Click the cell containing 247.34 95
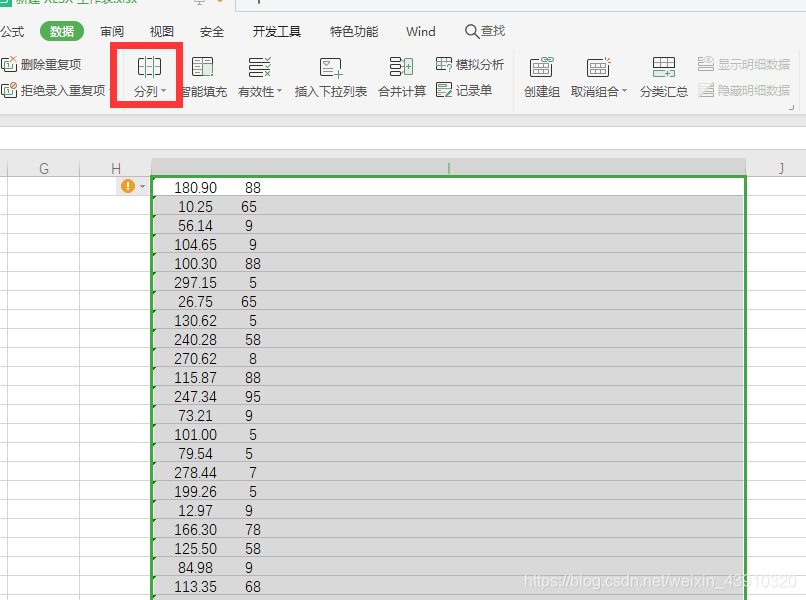The height and width of the screenshot is (600, 806). pyautogui.click(x=449, y=396)
